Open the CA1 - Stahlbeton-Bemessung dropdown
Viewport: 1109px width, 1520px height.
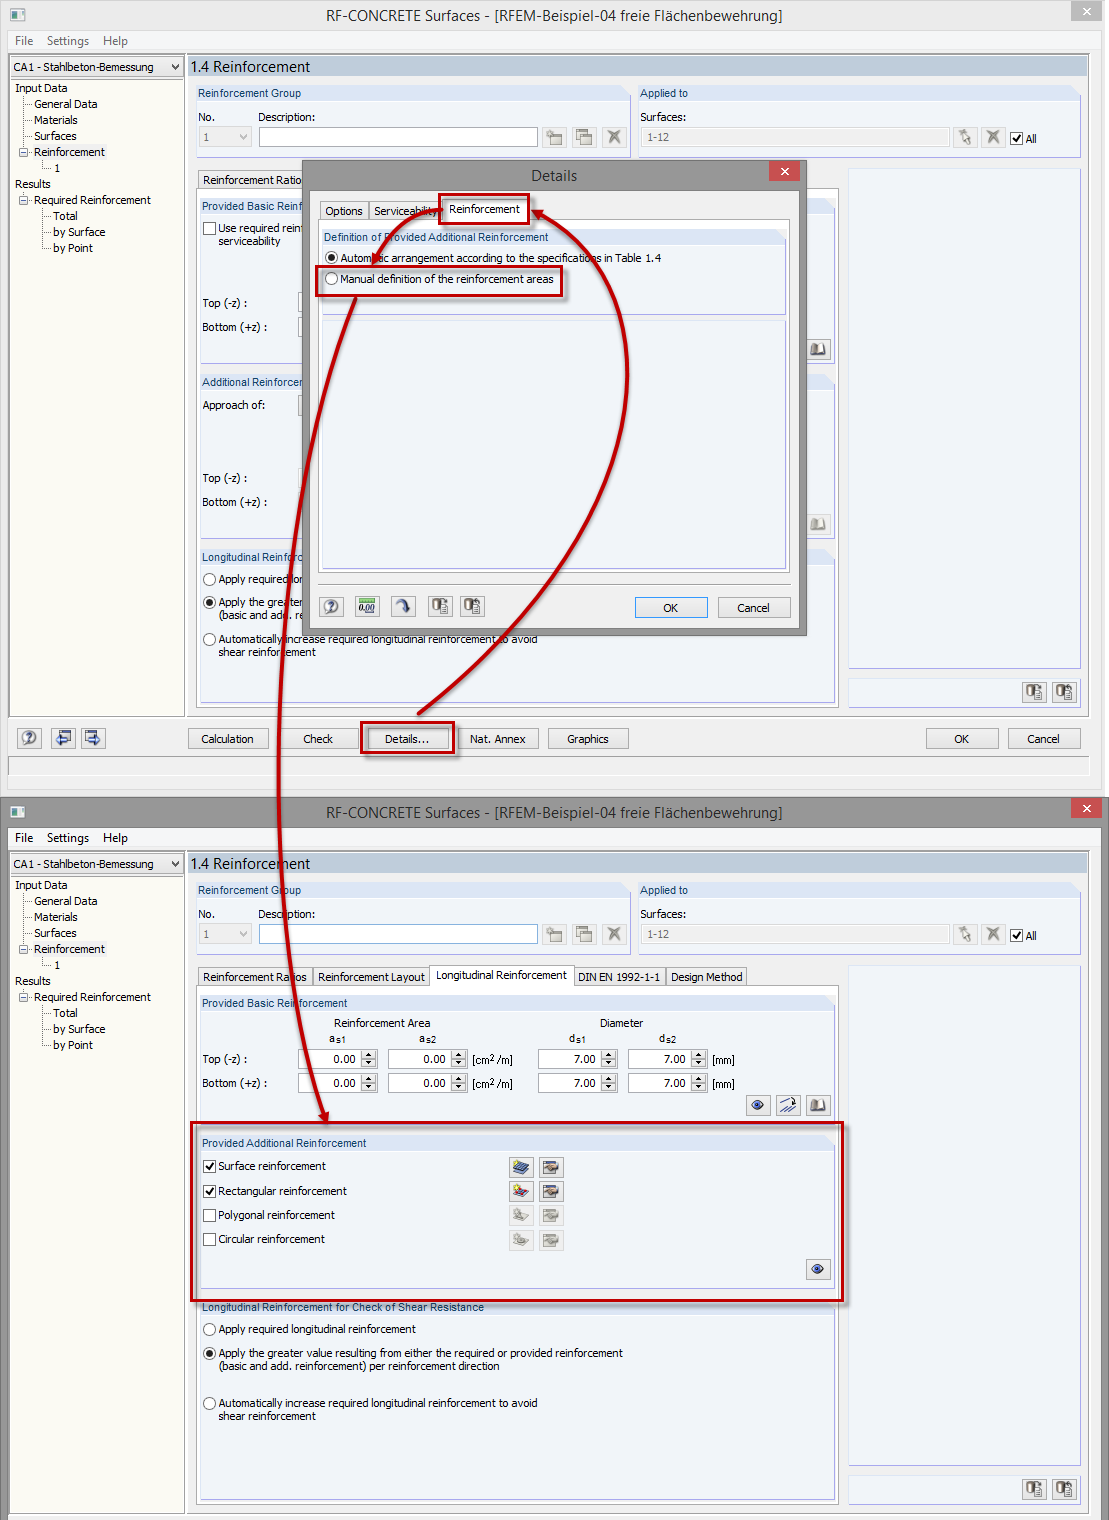click(x=96, y=66)
